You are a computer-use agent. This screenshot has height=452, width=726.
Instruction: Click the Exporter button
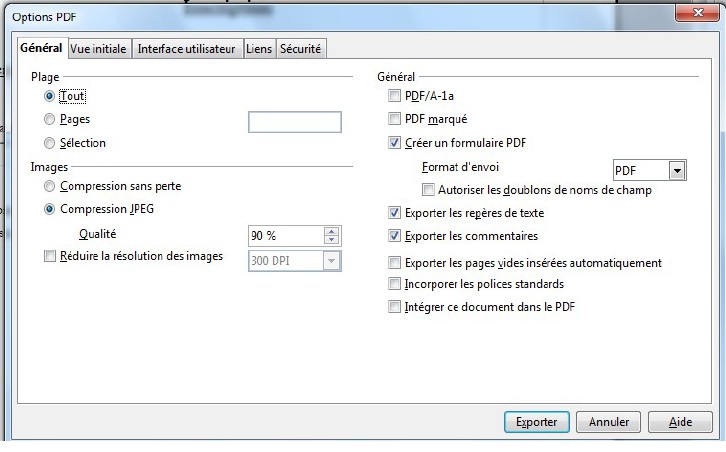point(536,422)
